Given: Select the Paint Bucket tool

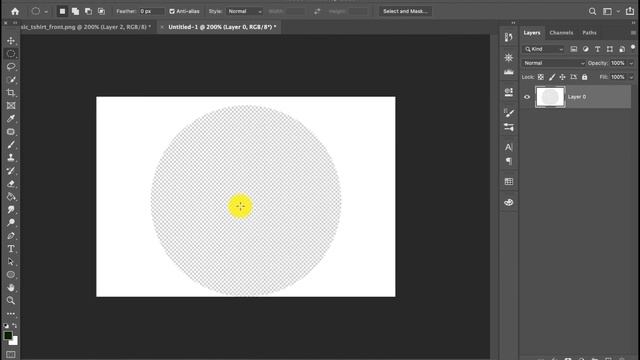Looking at the screenshot, I should click(x=11, y=197).
